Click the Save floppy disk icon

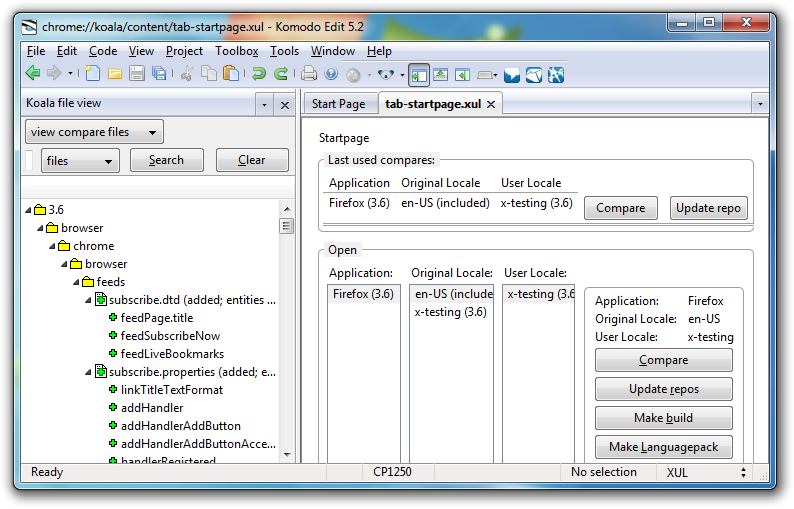pos(137,74)
